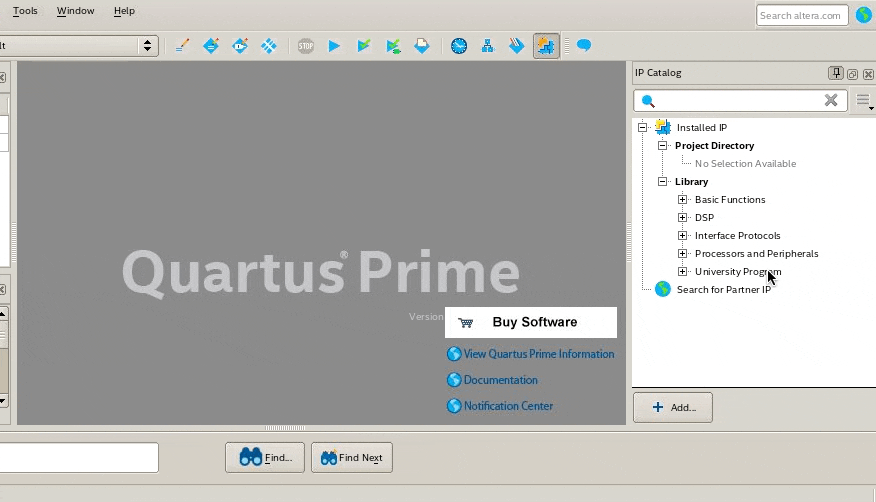This screenshot has width=876, height=502.
Task: Open the Chip Planner toolbar icon
Action: pos(269,46)
